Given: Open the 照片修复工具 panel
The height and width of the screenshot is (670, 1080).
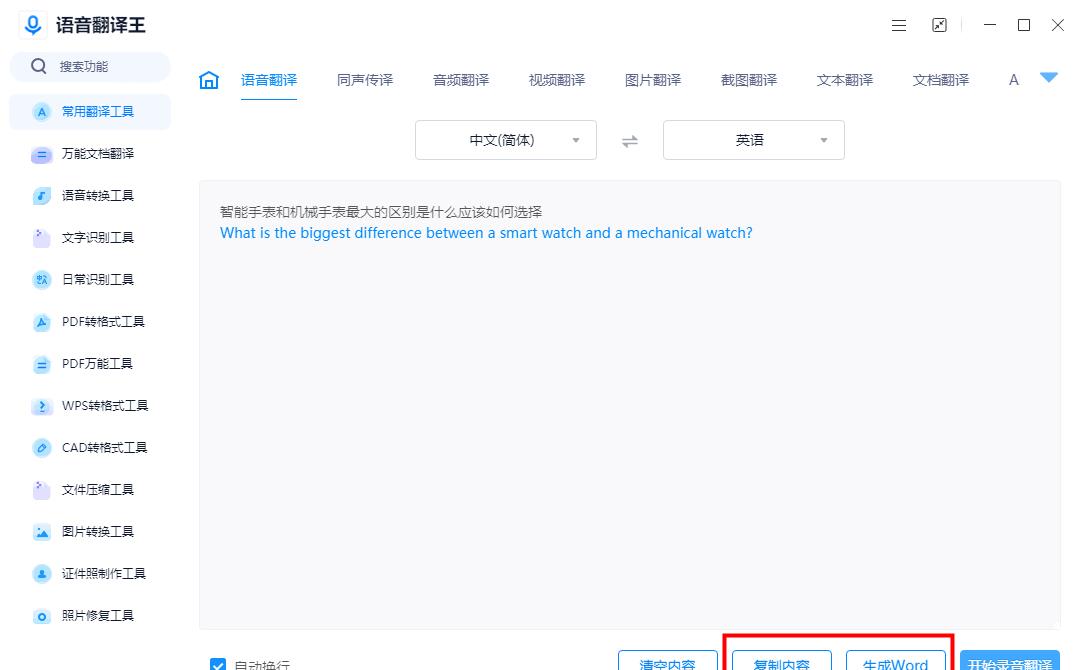Looking at the screenshot, I should (90, 615).
